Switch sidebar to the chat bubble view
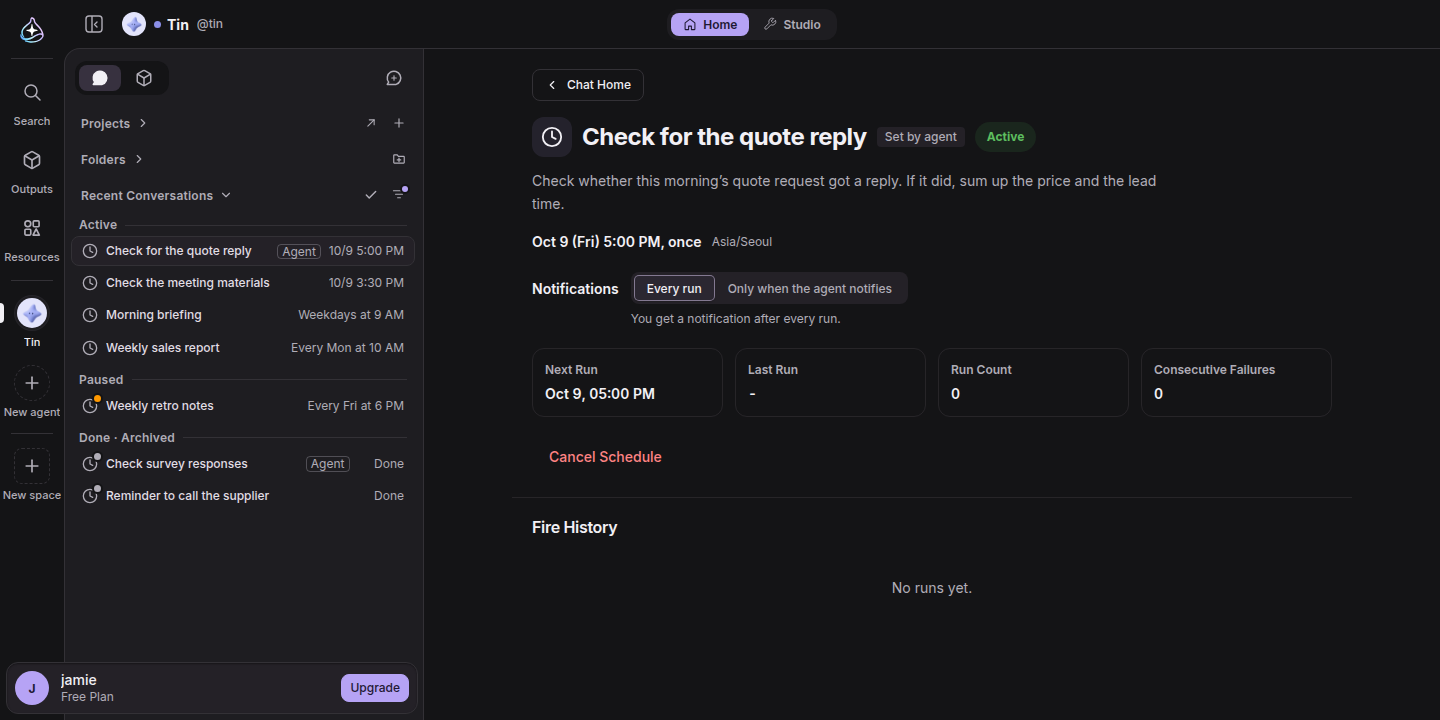 100,78
